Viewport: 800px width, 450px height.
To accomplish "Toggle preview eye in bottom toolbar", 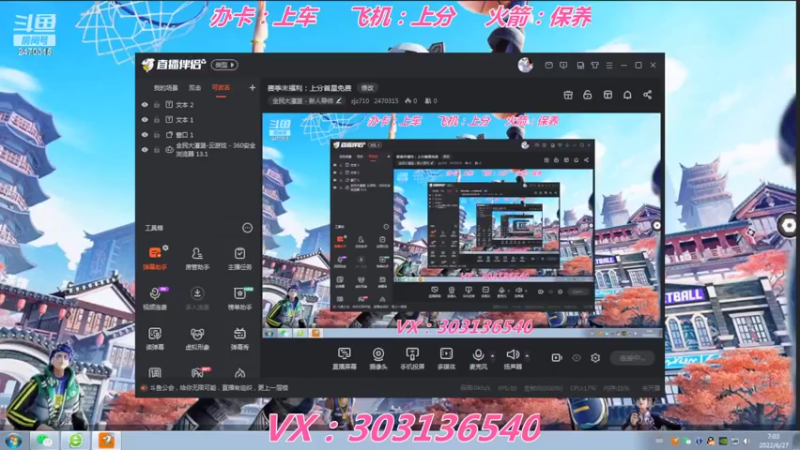I will 576,358.
